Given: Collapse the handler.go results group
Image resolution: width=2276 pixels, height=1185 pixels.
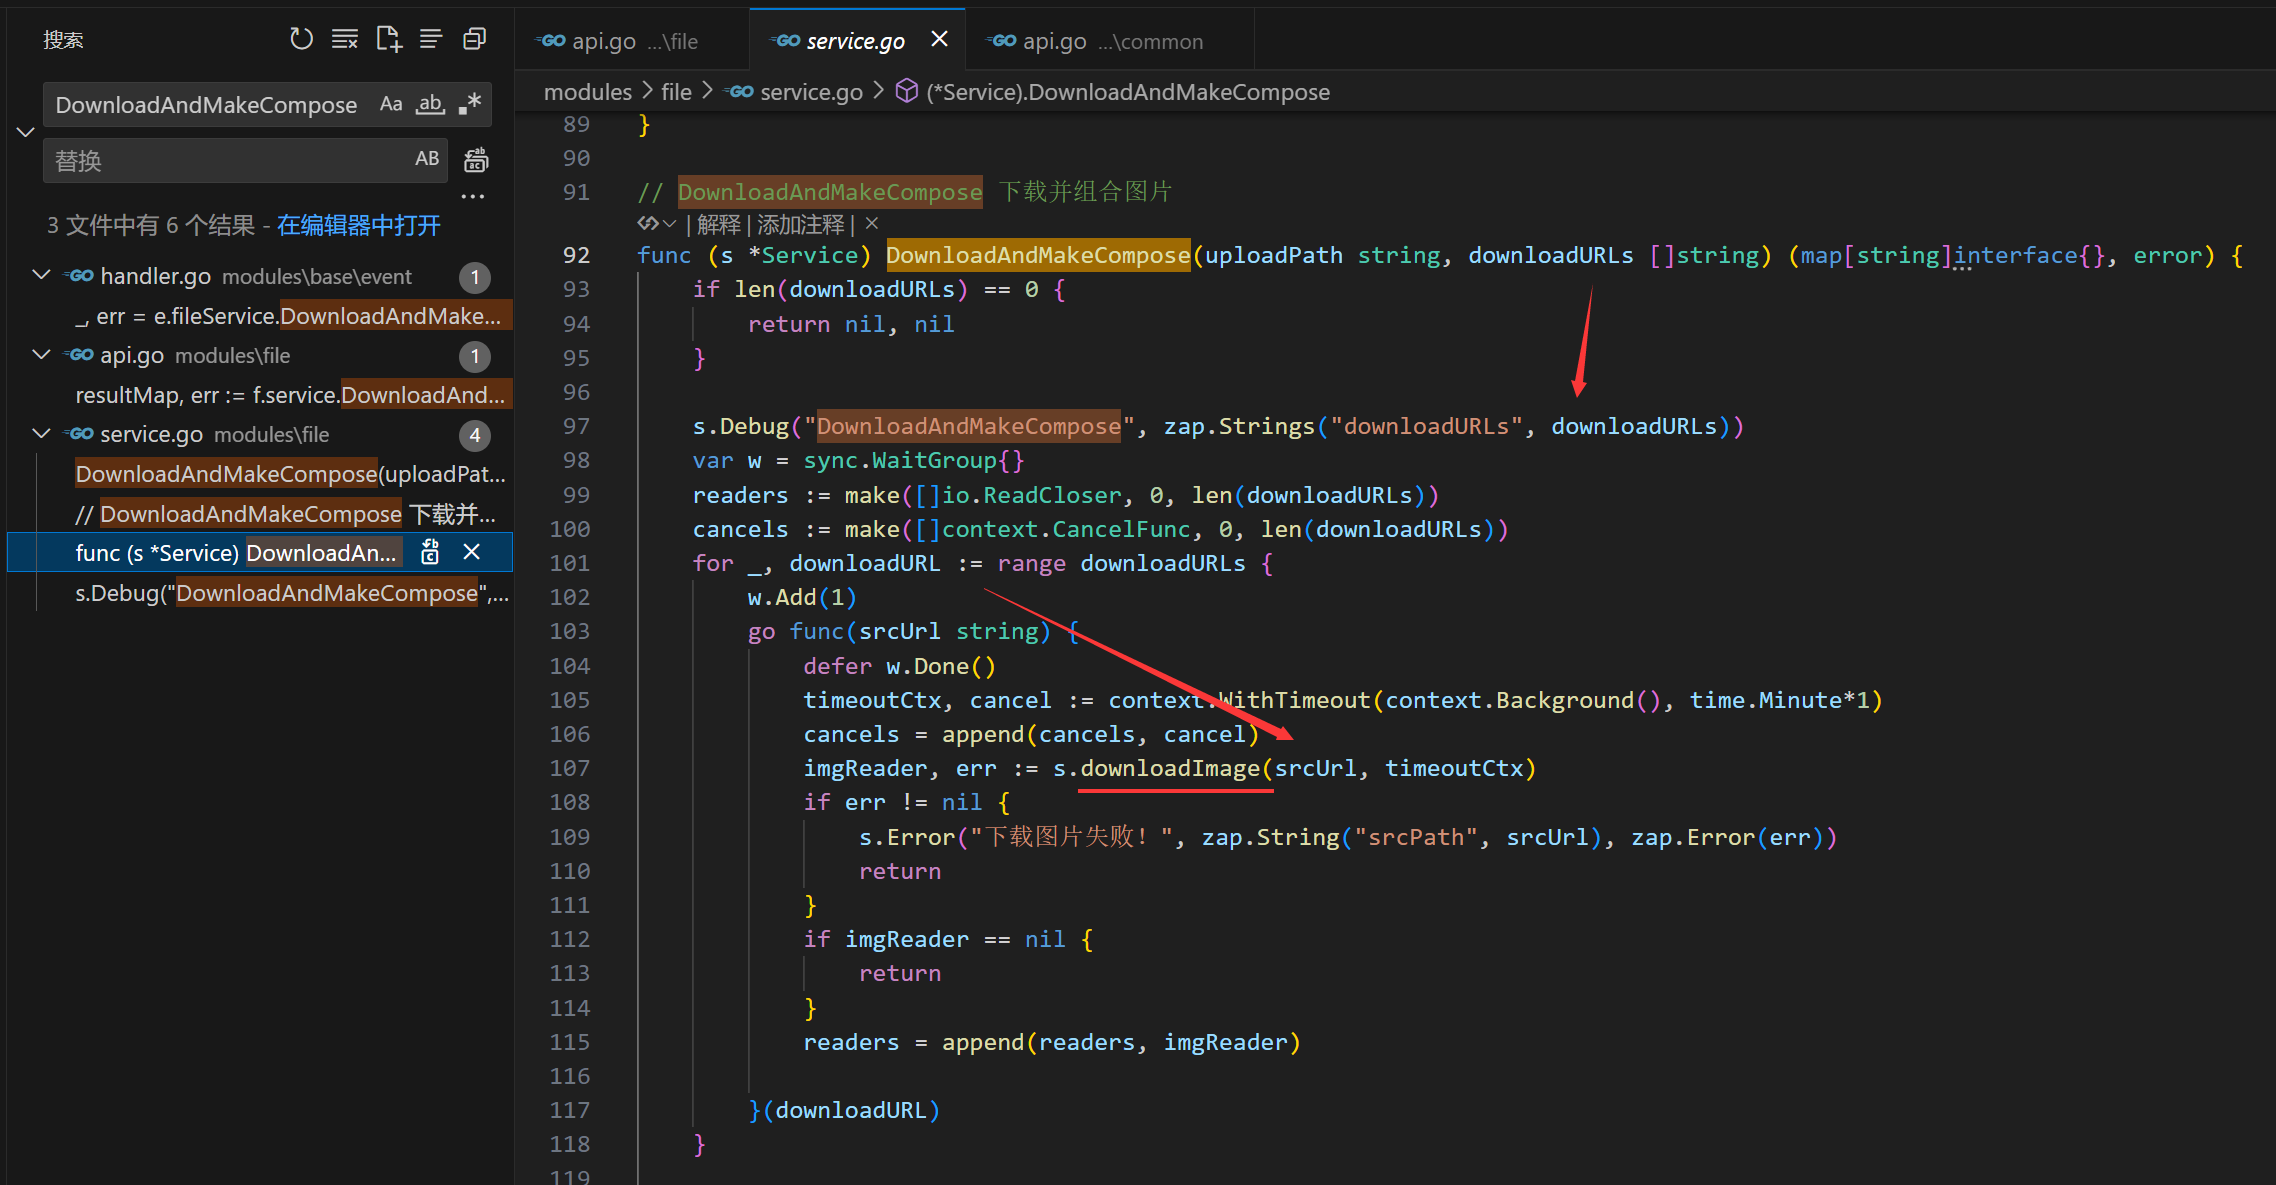Looking at the screenshot, I should [42, 275].
